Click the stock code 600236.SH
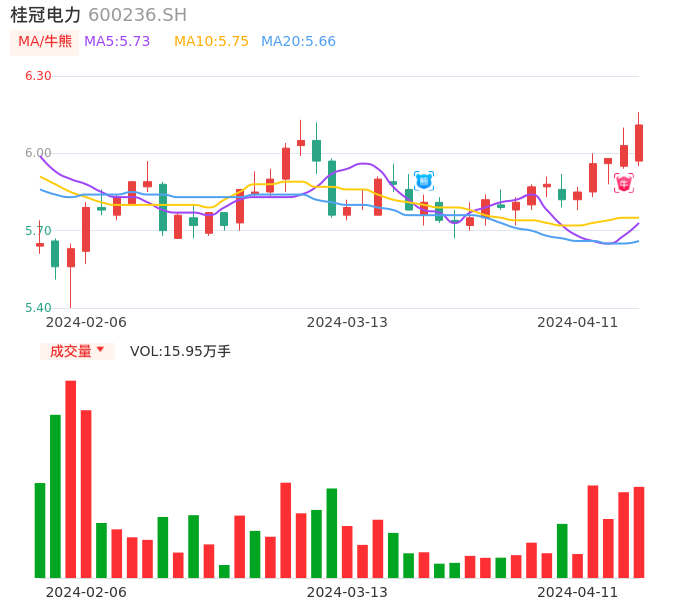Image resolution: width=686 pixels, height=606 pixels. point(137,15)
